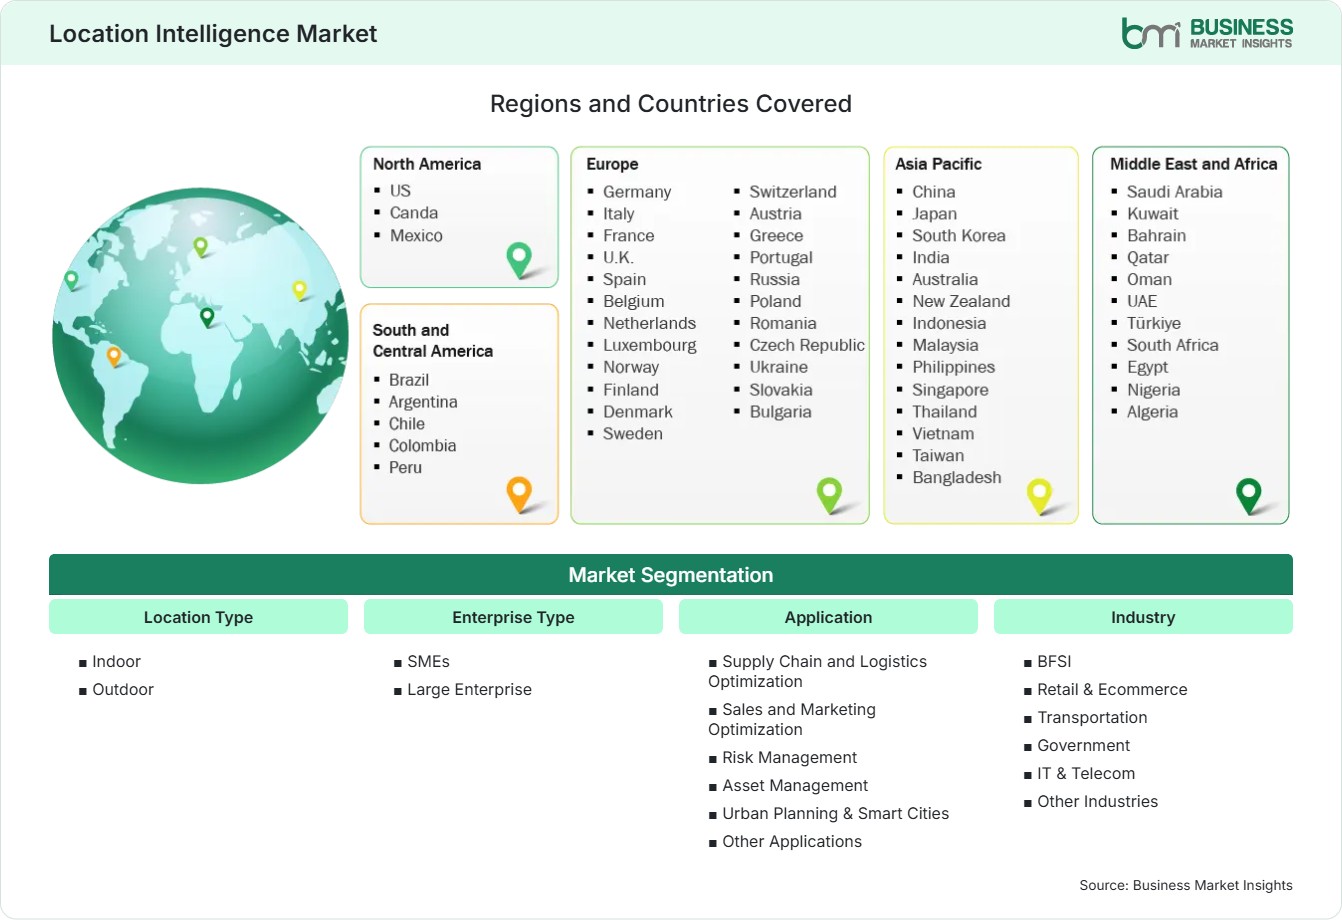
Task: Click Bulgaria in Europe list
Action: tap(781, 412)
